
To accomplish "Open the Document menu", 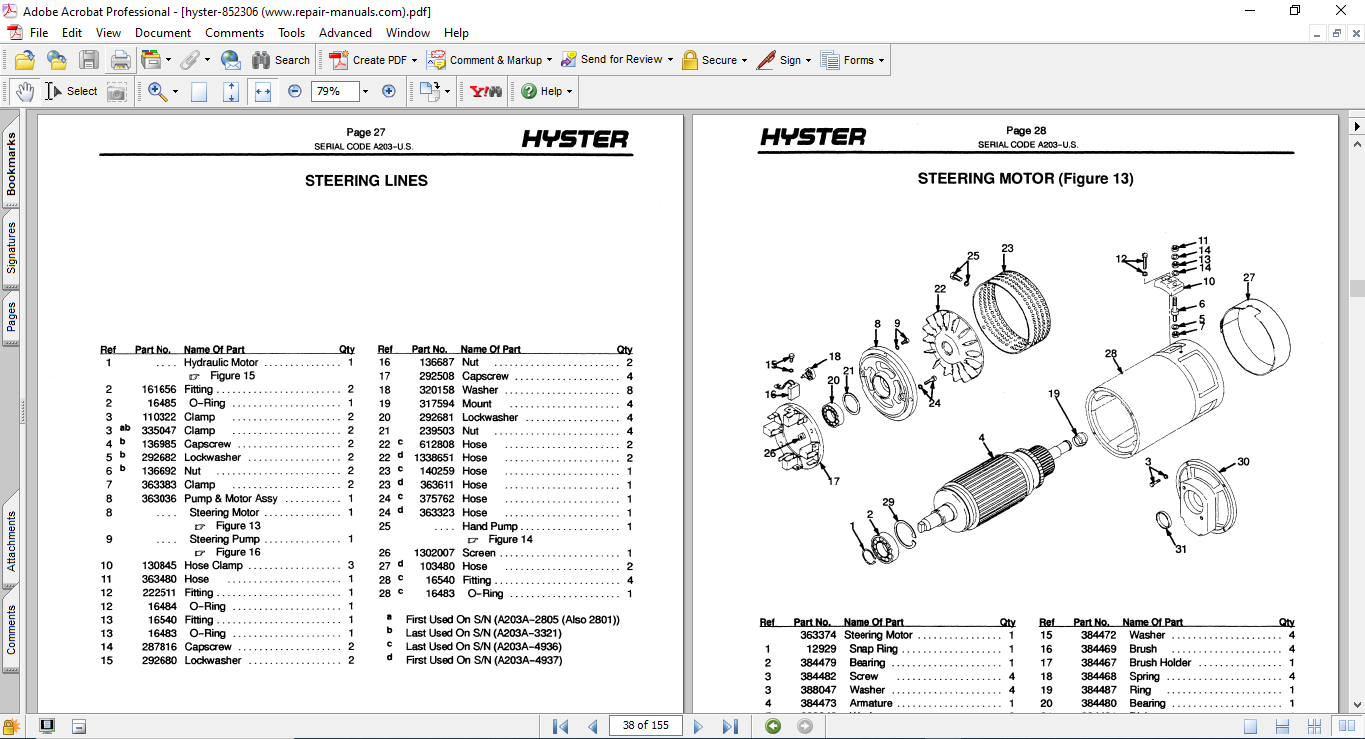I will 163,33.
